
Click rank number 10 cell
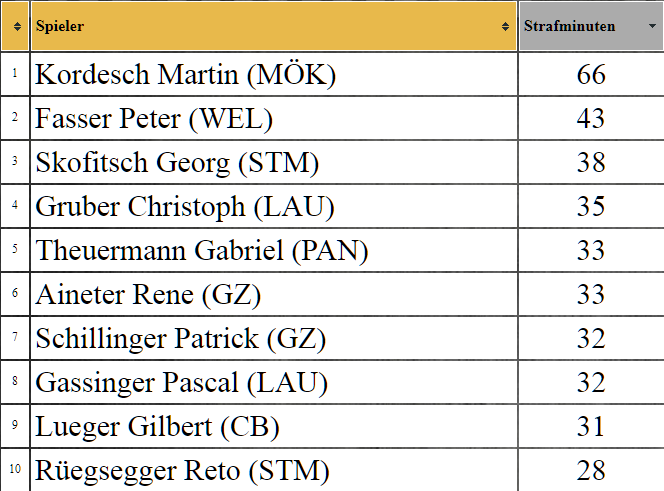pos(15,470)
